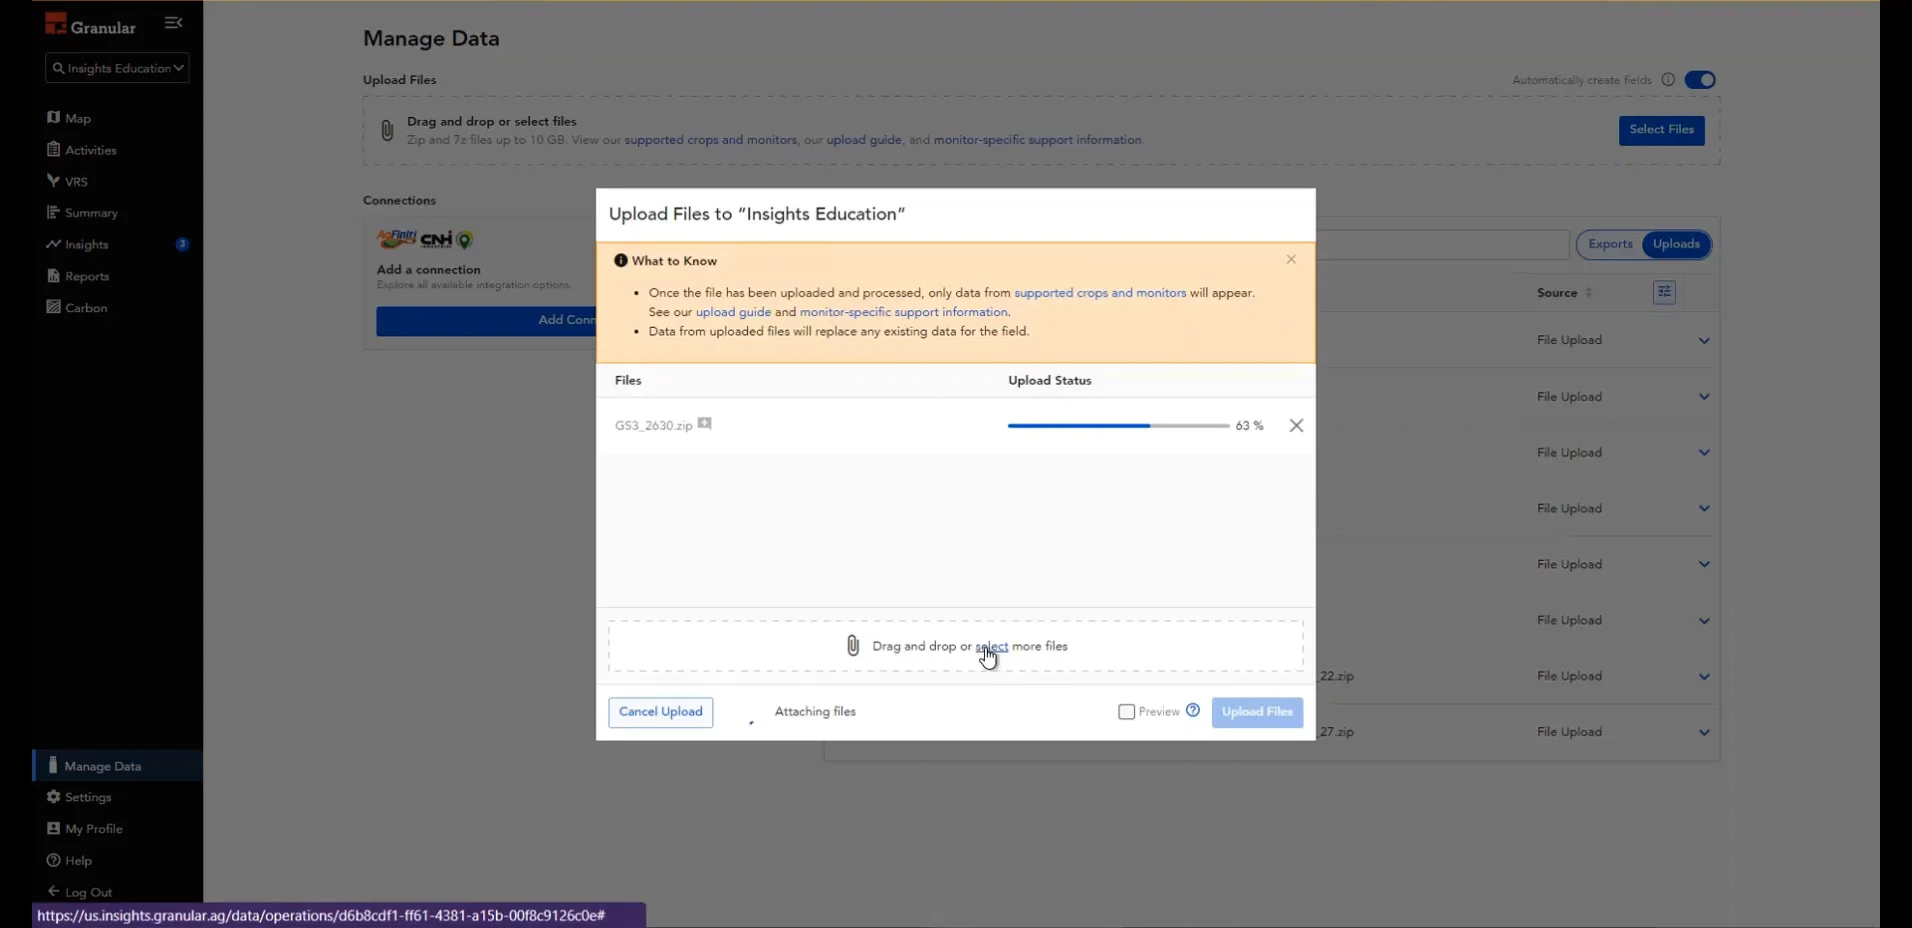
Task: Click the column filter settings icon
Action: click(x=1664, y=292)
